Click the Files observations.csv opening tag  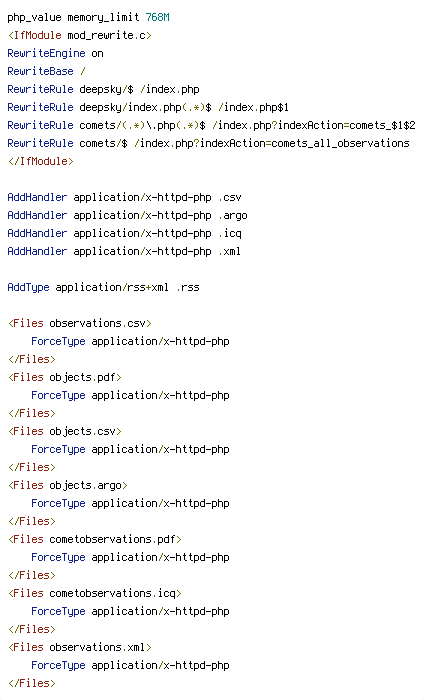pyautogui.click(x=80, y=323)
